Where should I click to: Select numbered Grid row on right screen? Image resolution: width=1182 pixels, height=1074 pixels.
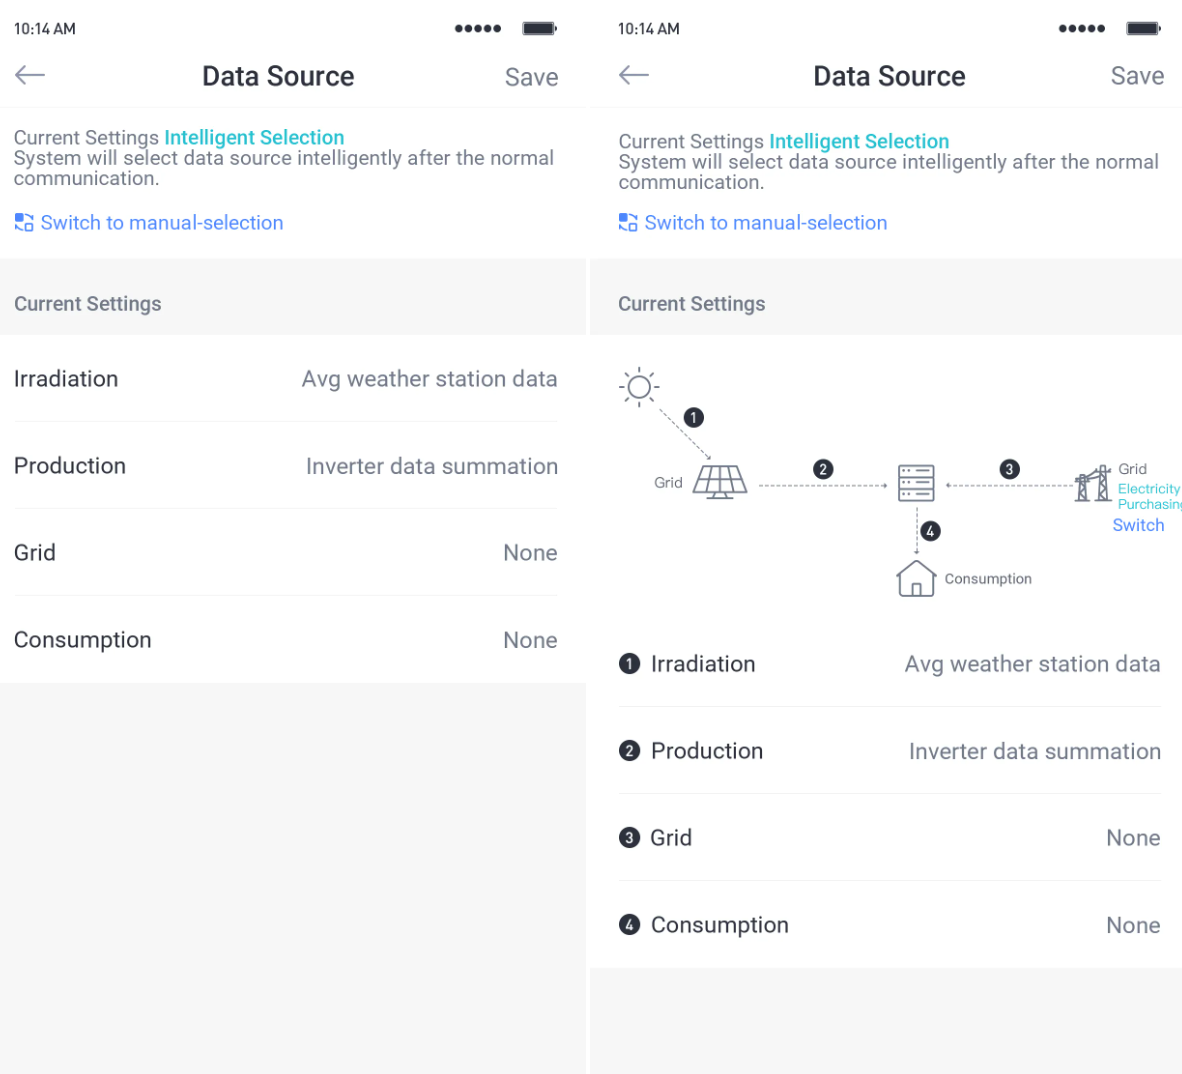pyautogui.click(x=889, y=838)
